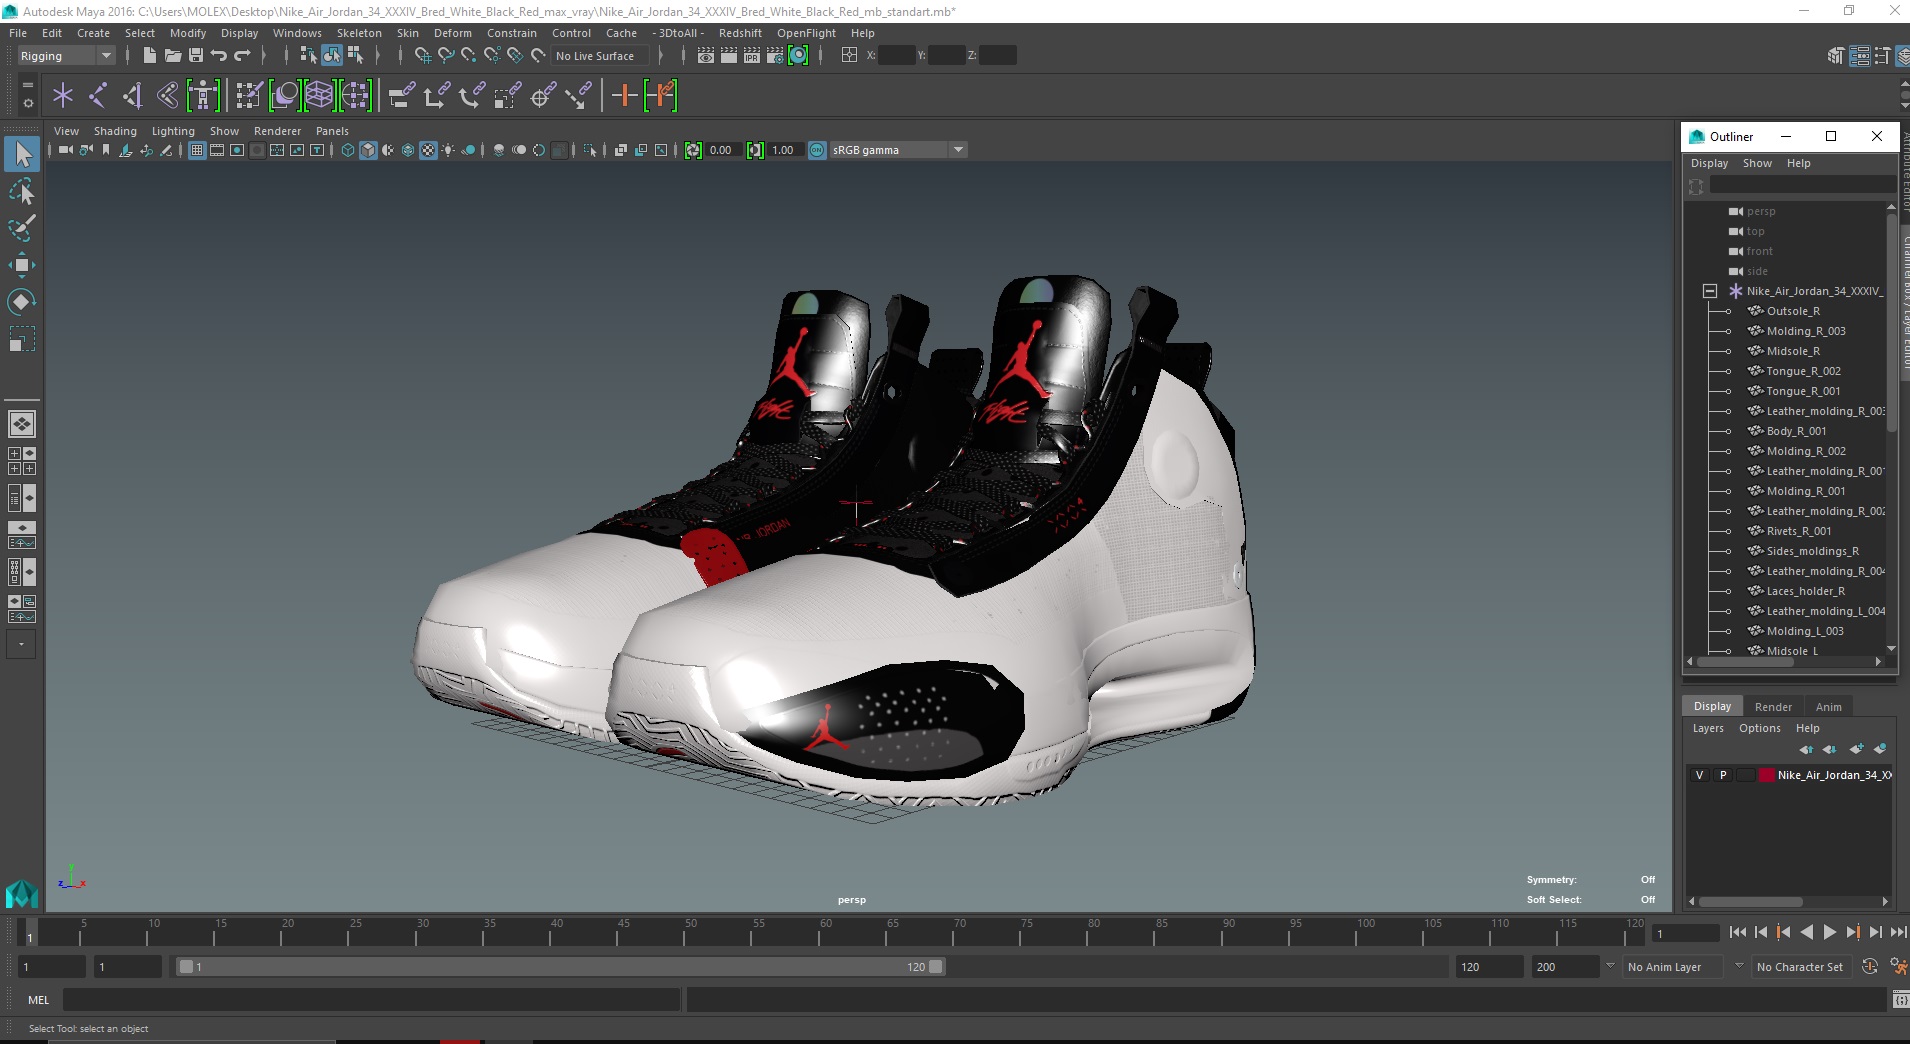The image size is (1910, 1044).
Task: Toggle use all lights in viewport
Action: click(448, 150)
